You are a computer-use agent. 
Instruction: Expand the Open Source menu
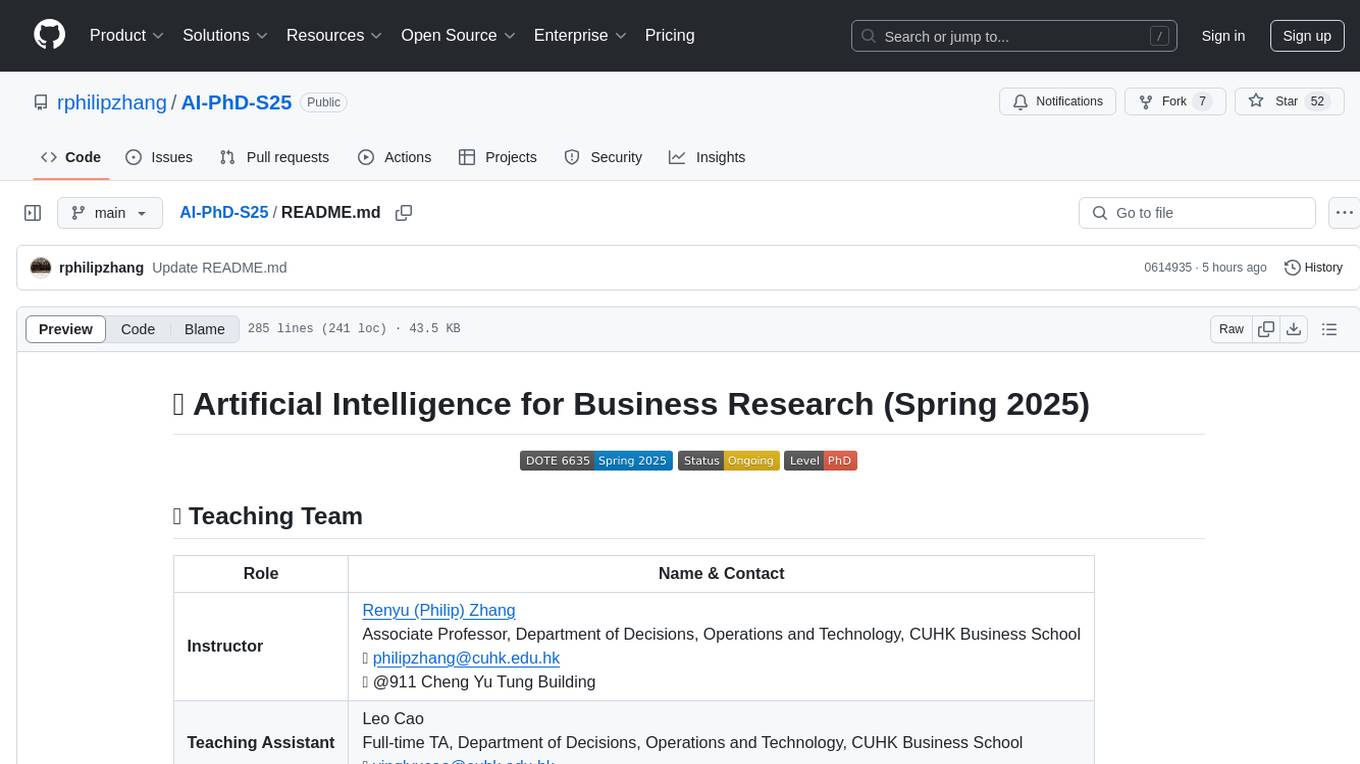point(458,35)
